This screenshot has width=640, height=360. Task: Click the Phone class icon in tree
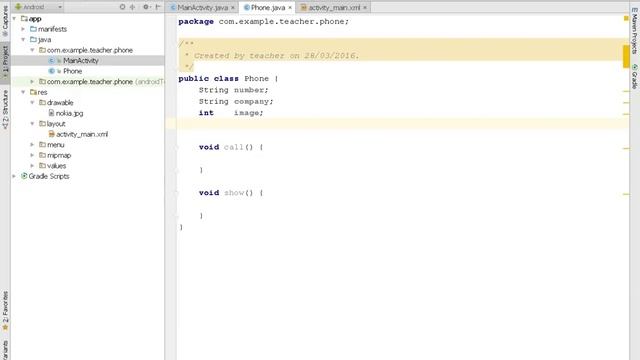pos(51,71)
